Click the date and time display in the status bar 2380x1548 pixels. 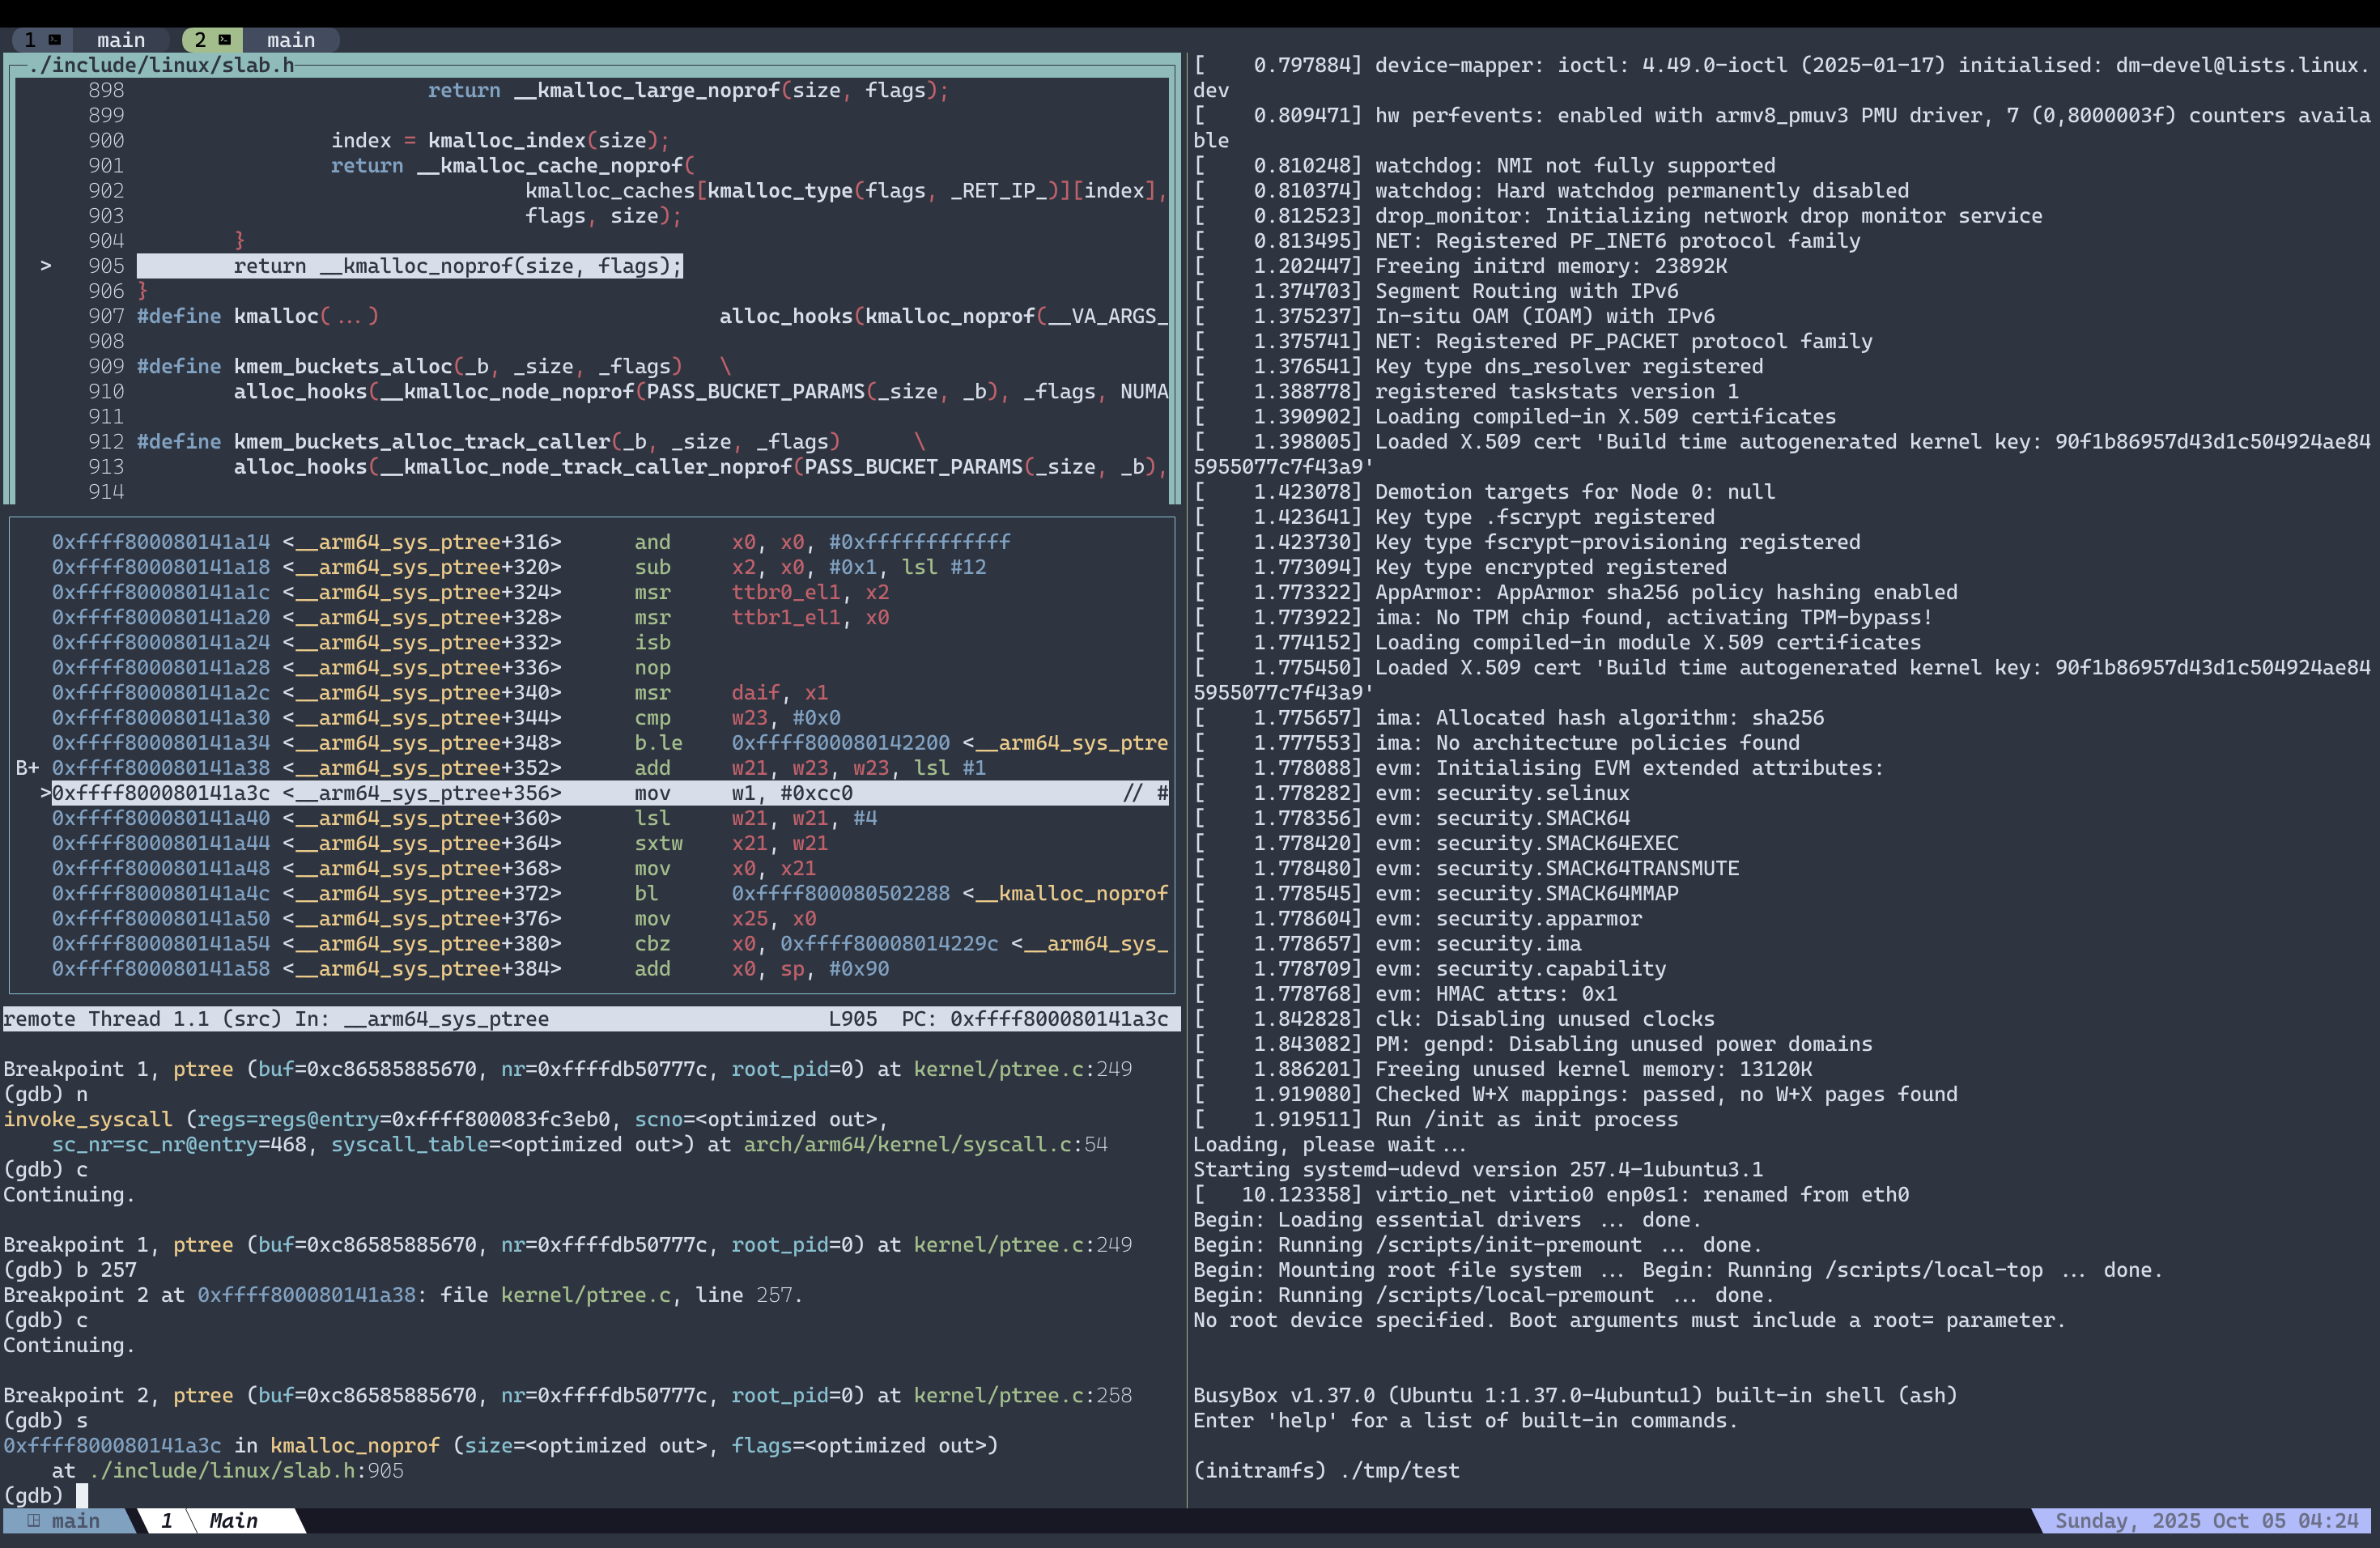coord(2206,1521)
